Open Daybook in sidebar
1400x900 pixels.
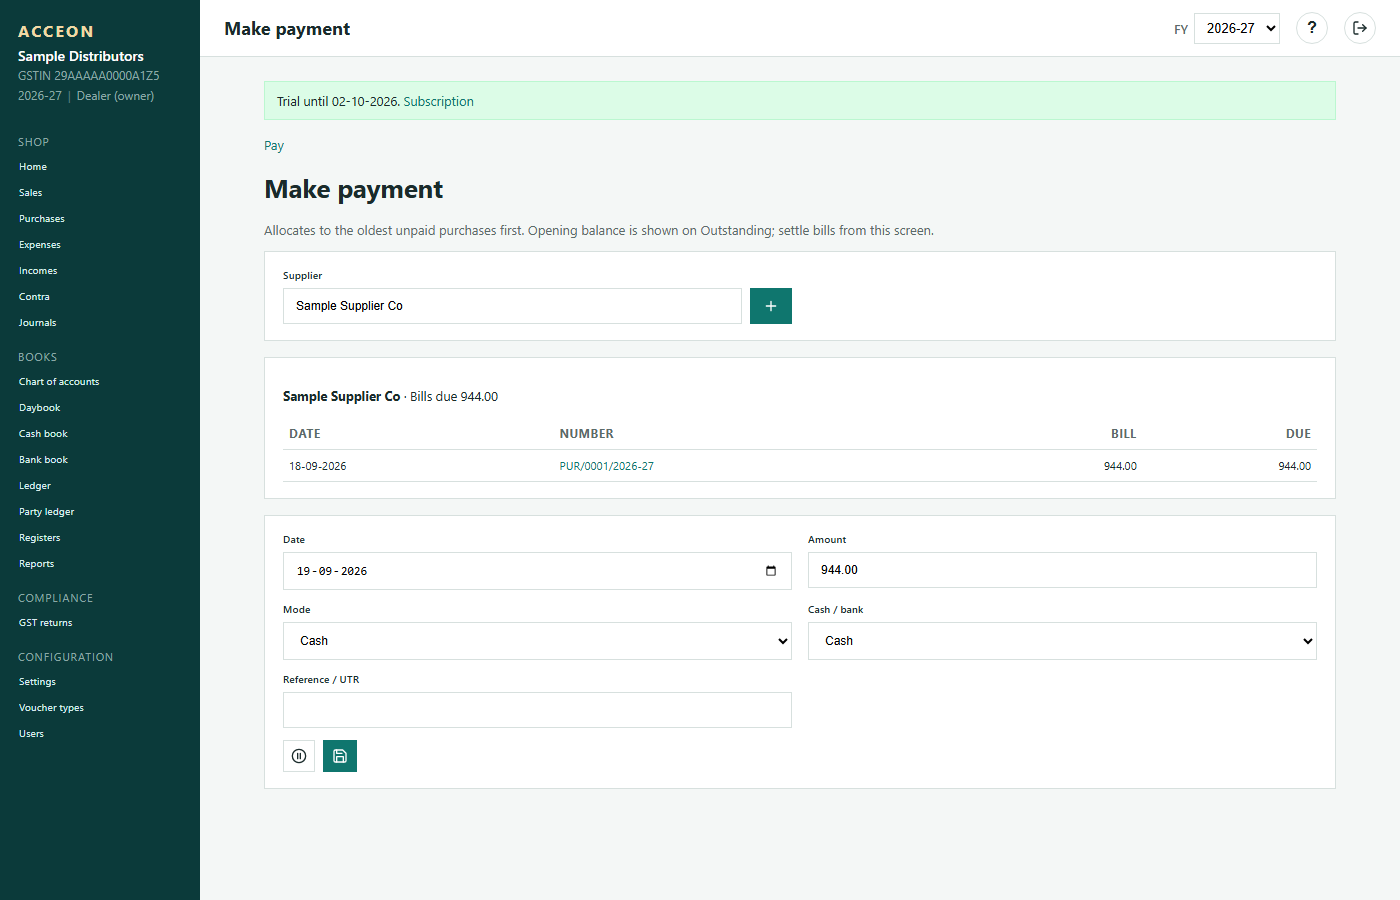(40, 408)
